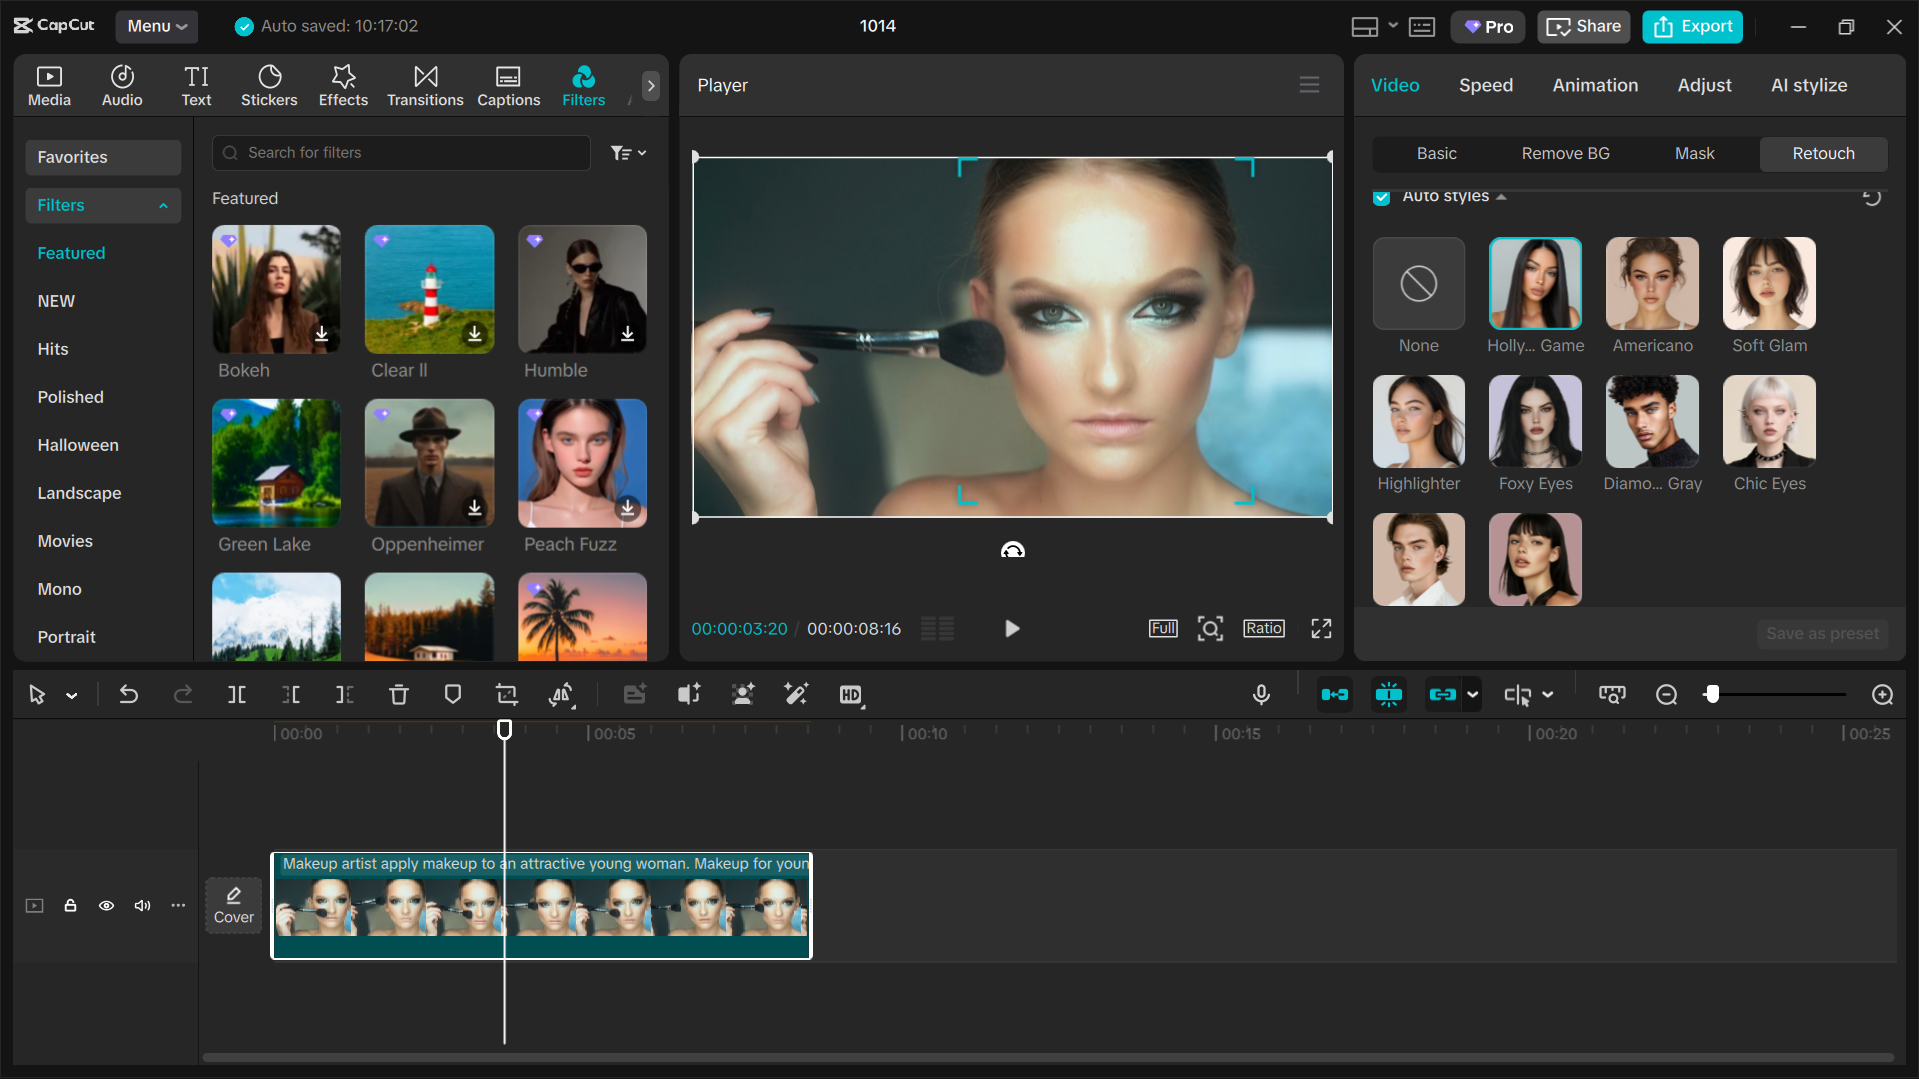The image size is (1919, 1079).
Task: Delete the selected clip
Action: (x=398, y=694)
